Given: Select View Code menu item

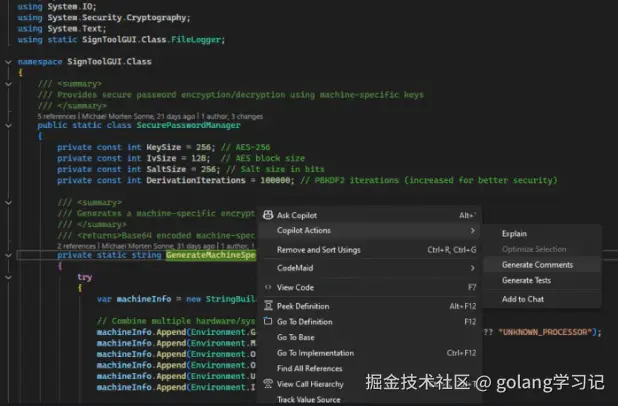Looking at the screenshot, I should click(x=369, y=287).
